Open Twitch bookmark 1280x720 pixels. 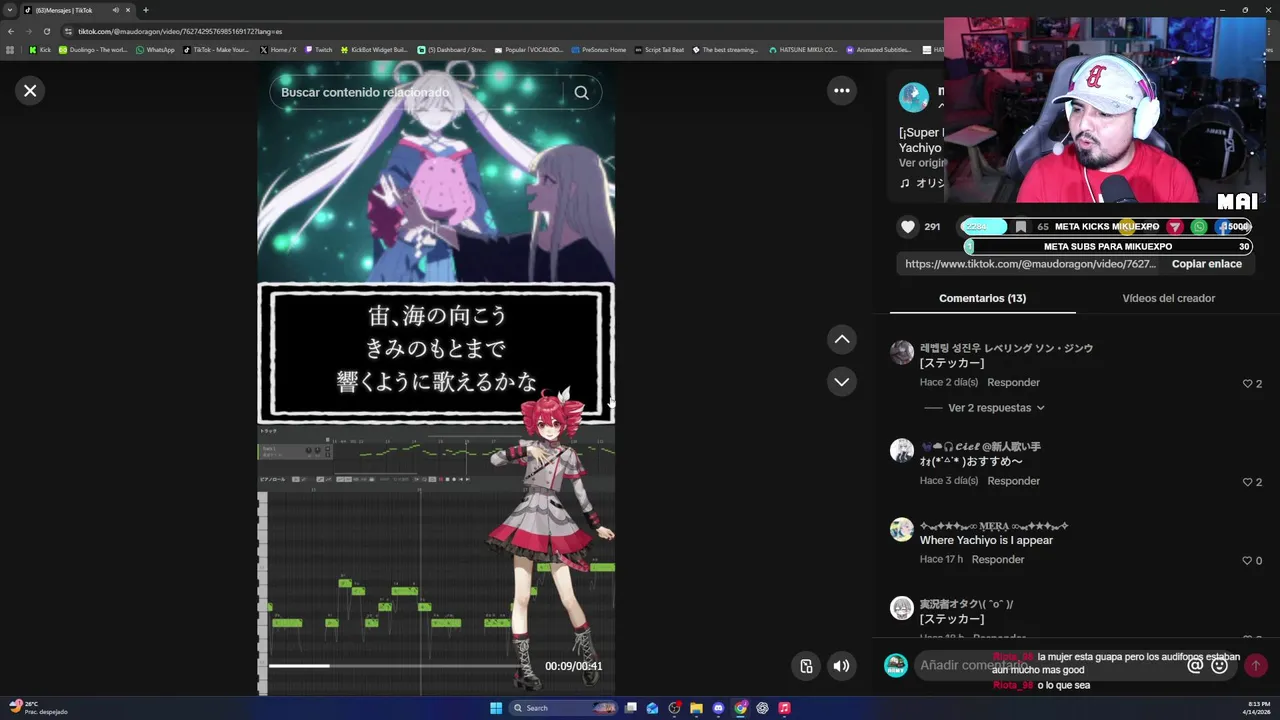pos(318,50)
